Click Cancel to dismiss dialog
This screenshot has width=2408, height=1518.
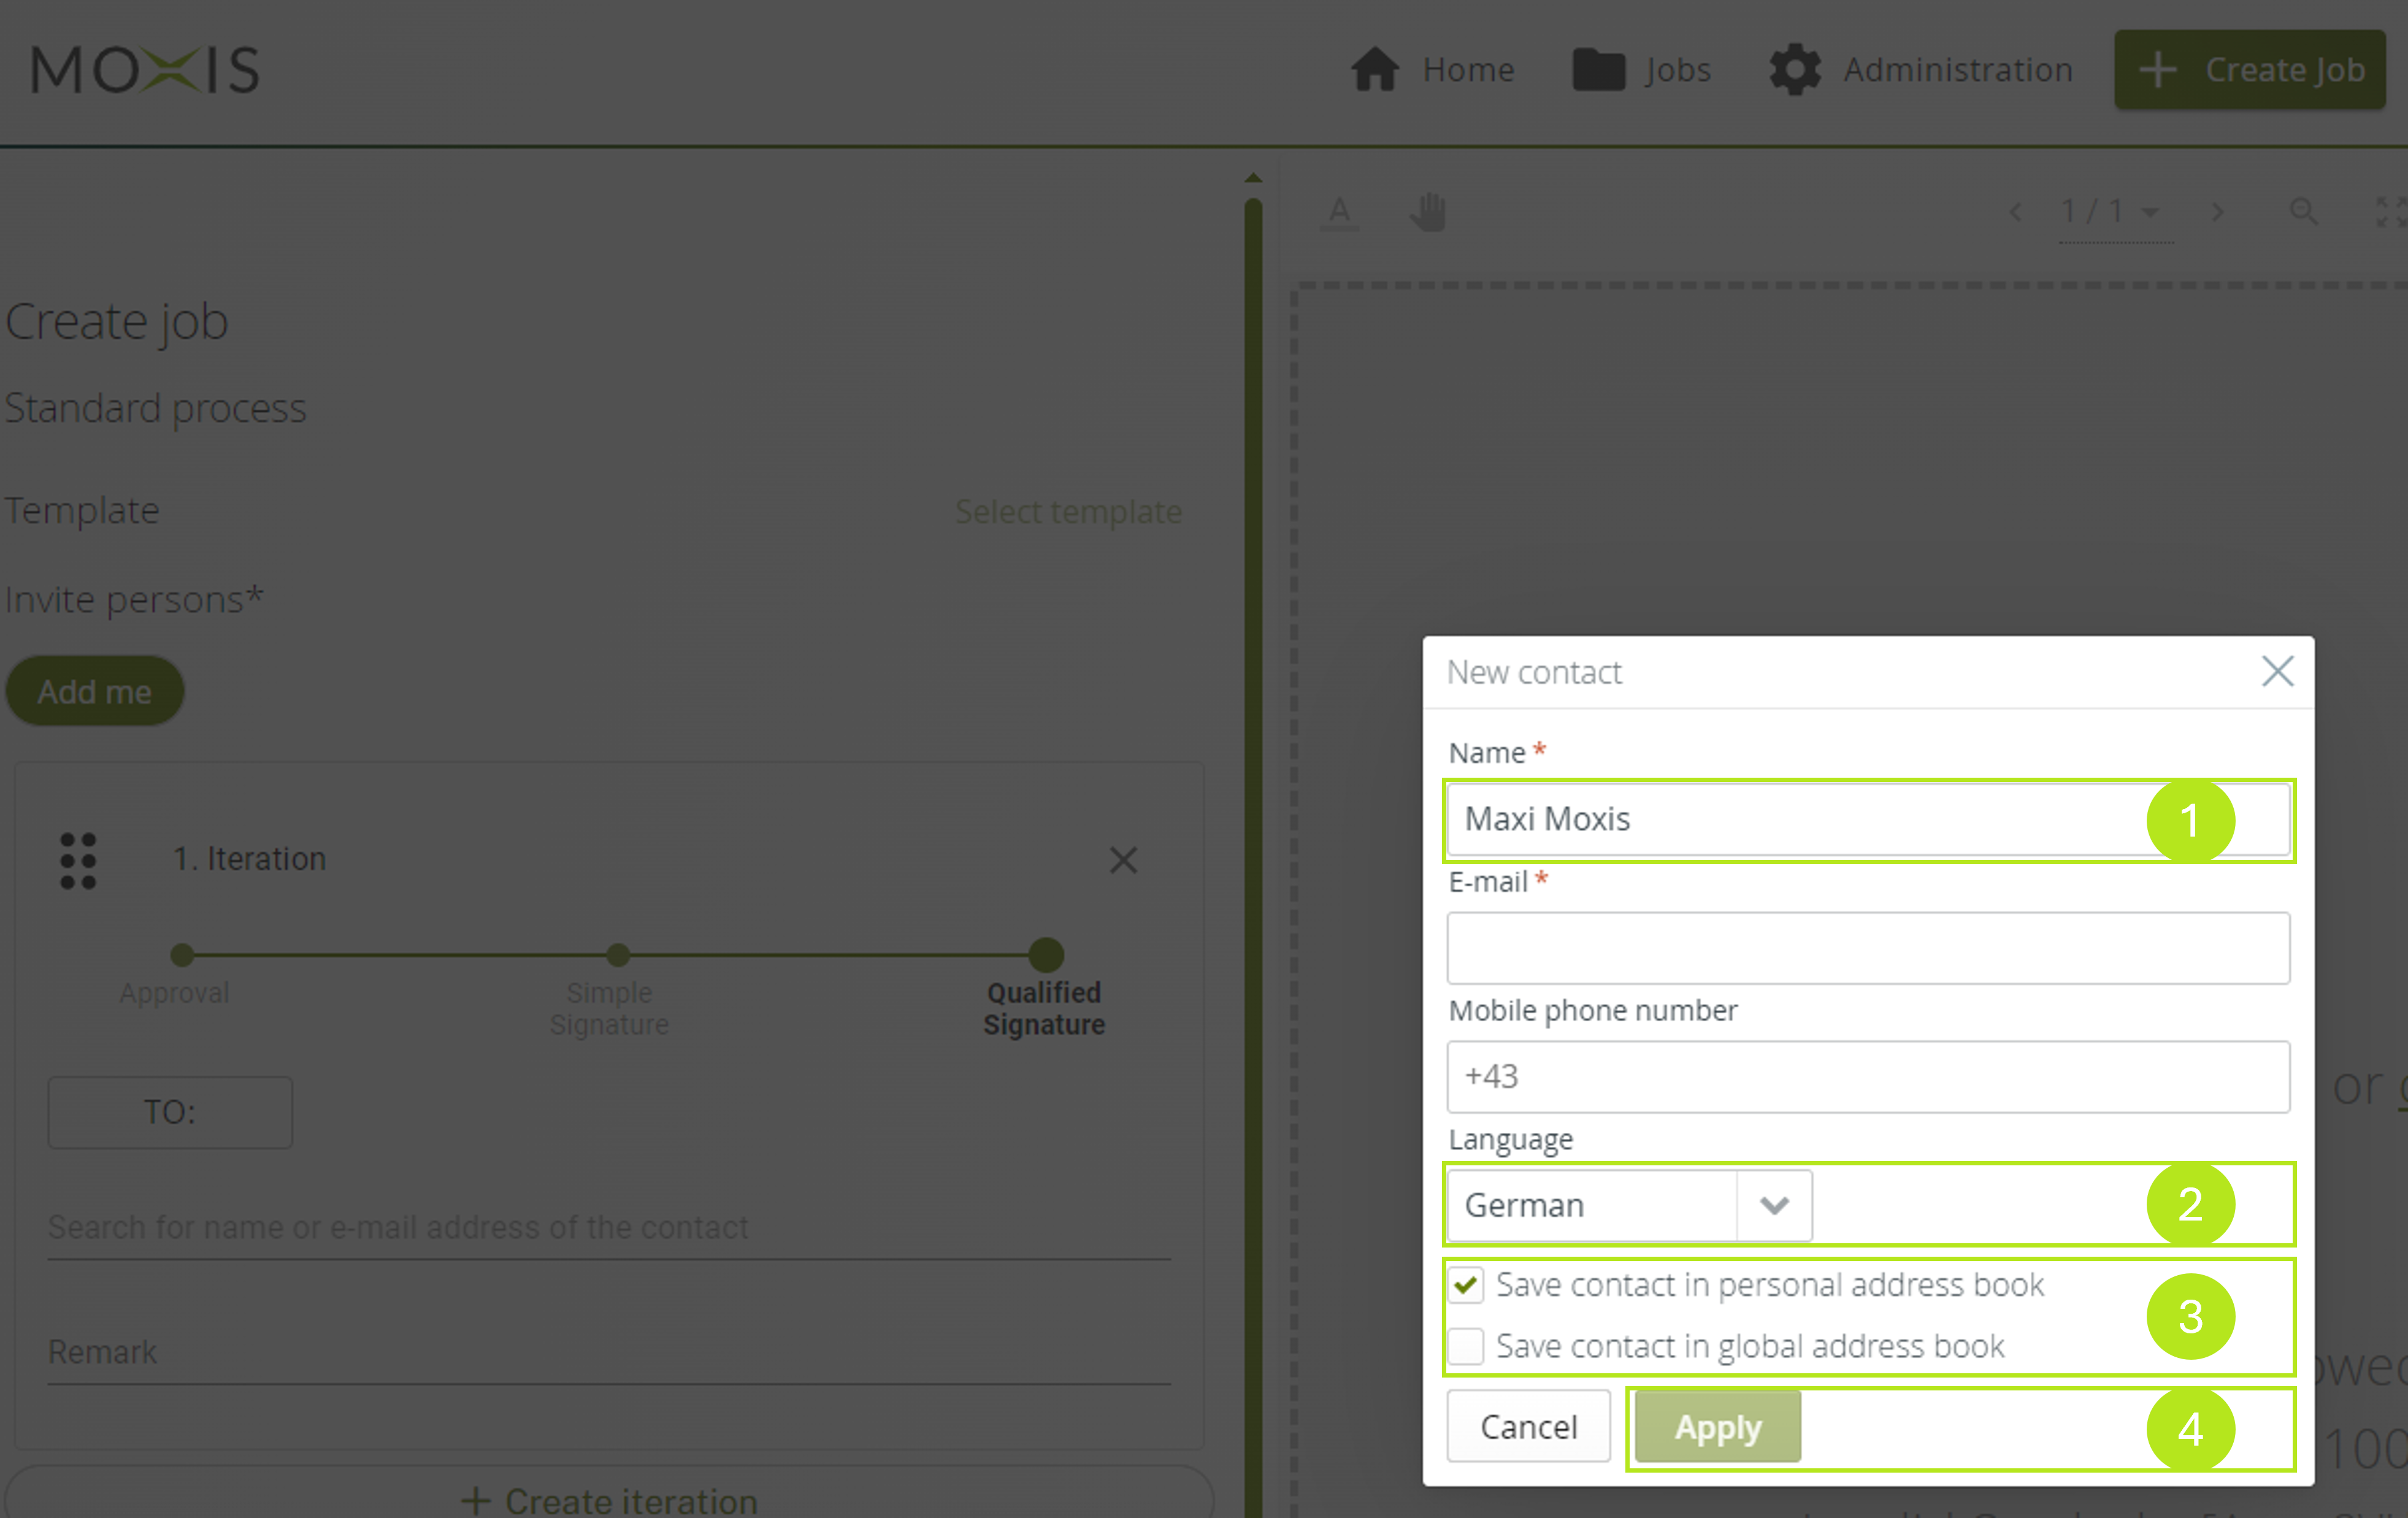point(1527,1425)
